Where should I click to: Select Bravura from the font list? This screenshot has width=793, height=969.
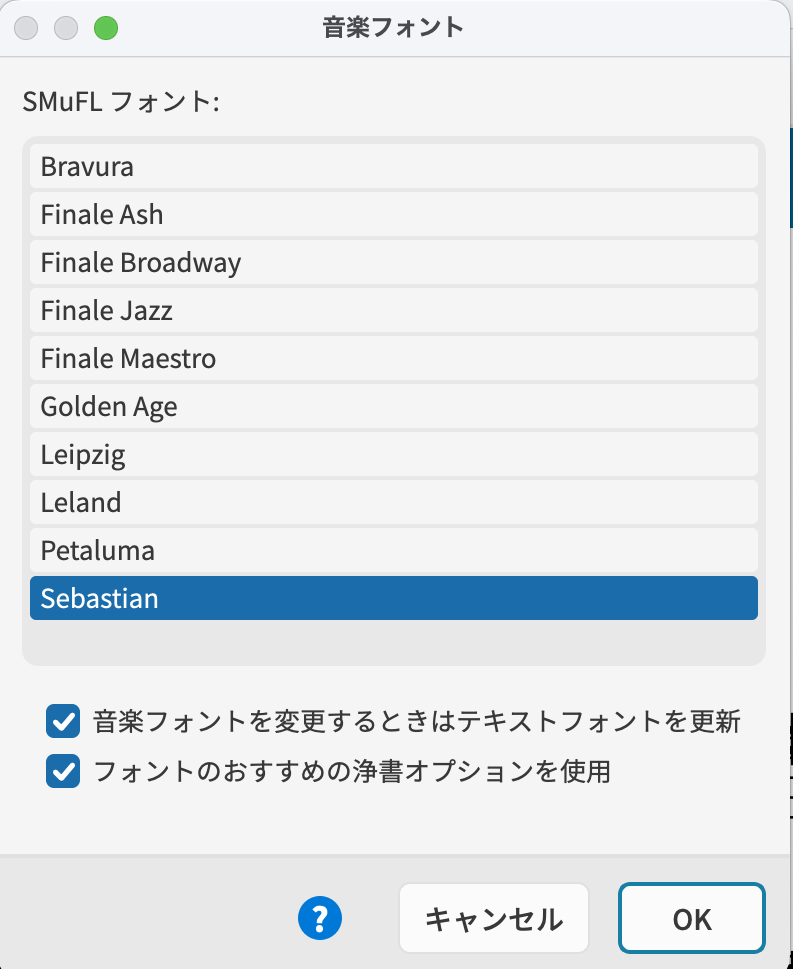(393, 166)
